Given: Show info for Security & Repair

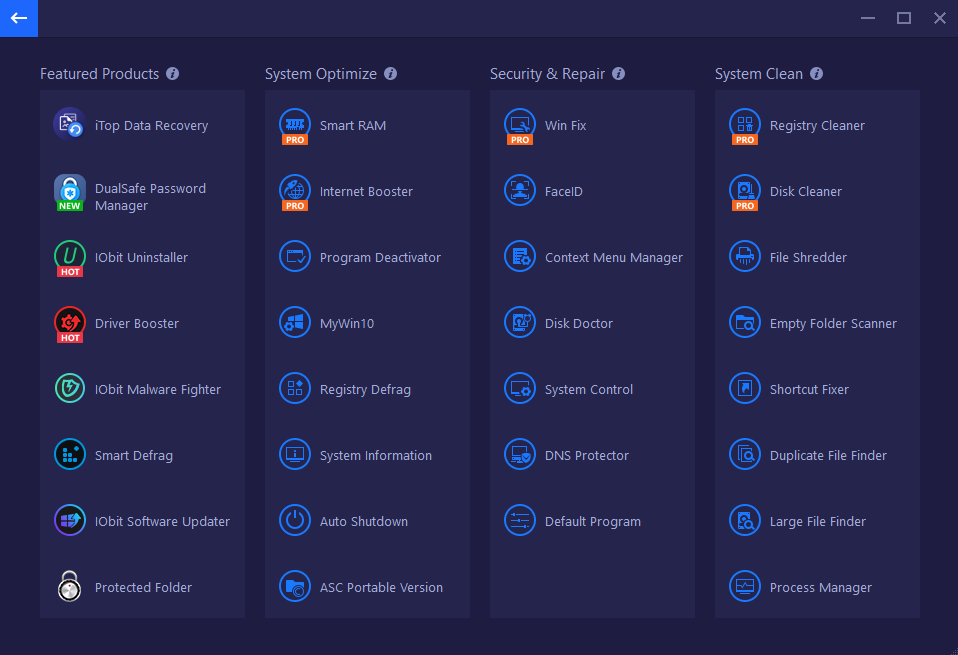Looking at the screenshot, I should point(618,74).
